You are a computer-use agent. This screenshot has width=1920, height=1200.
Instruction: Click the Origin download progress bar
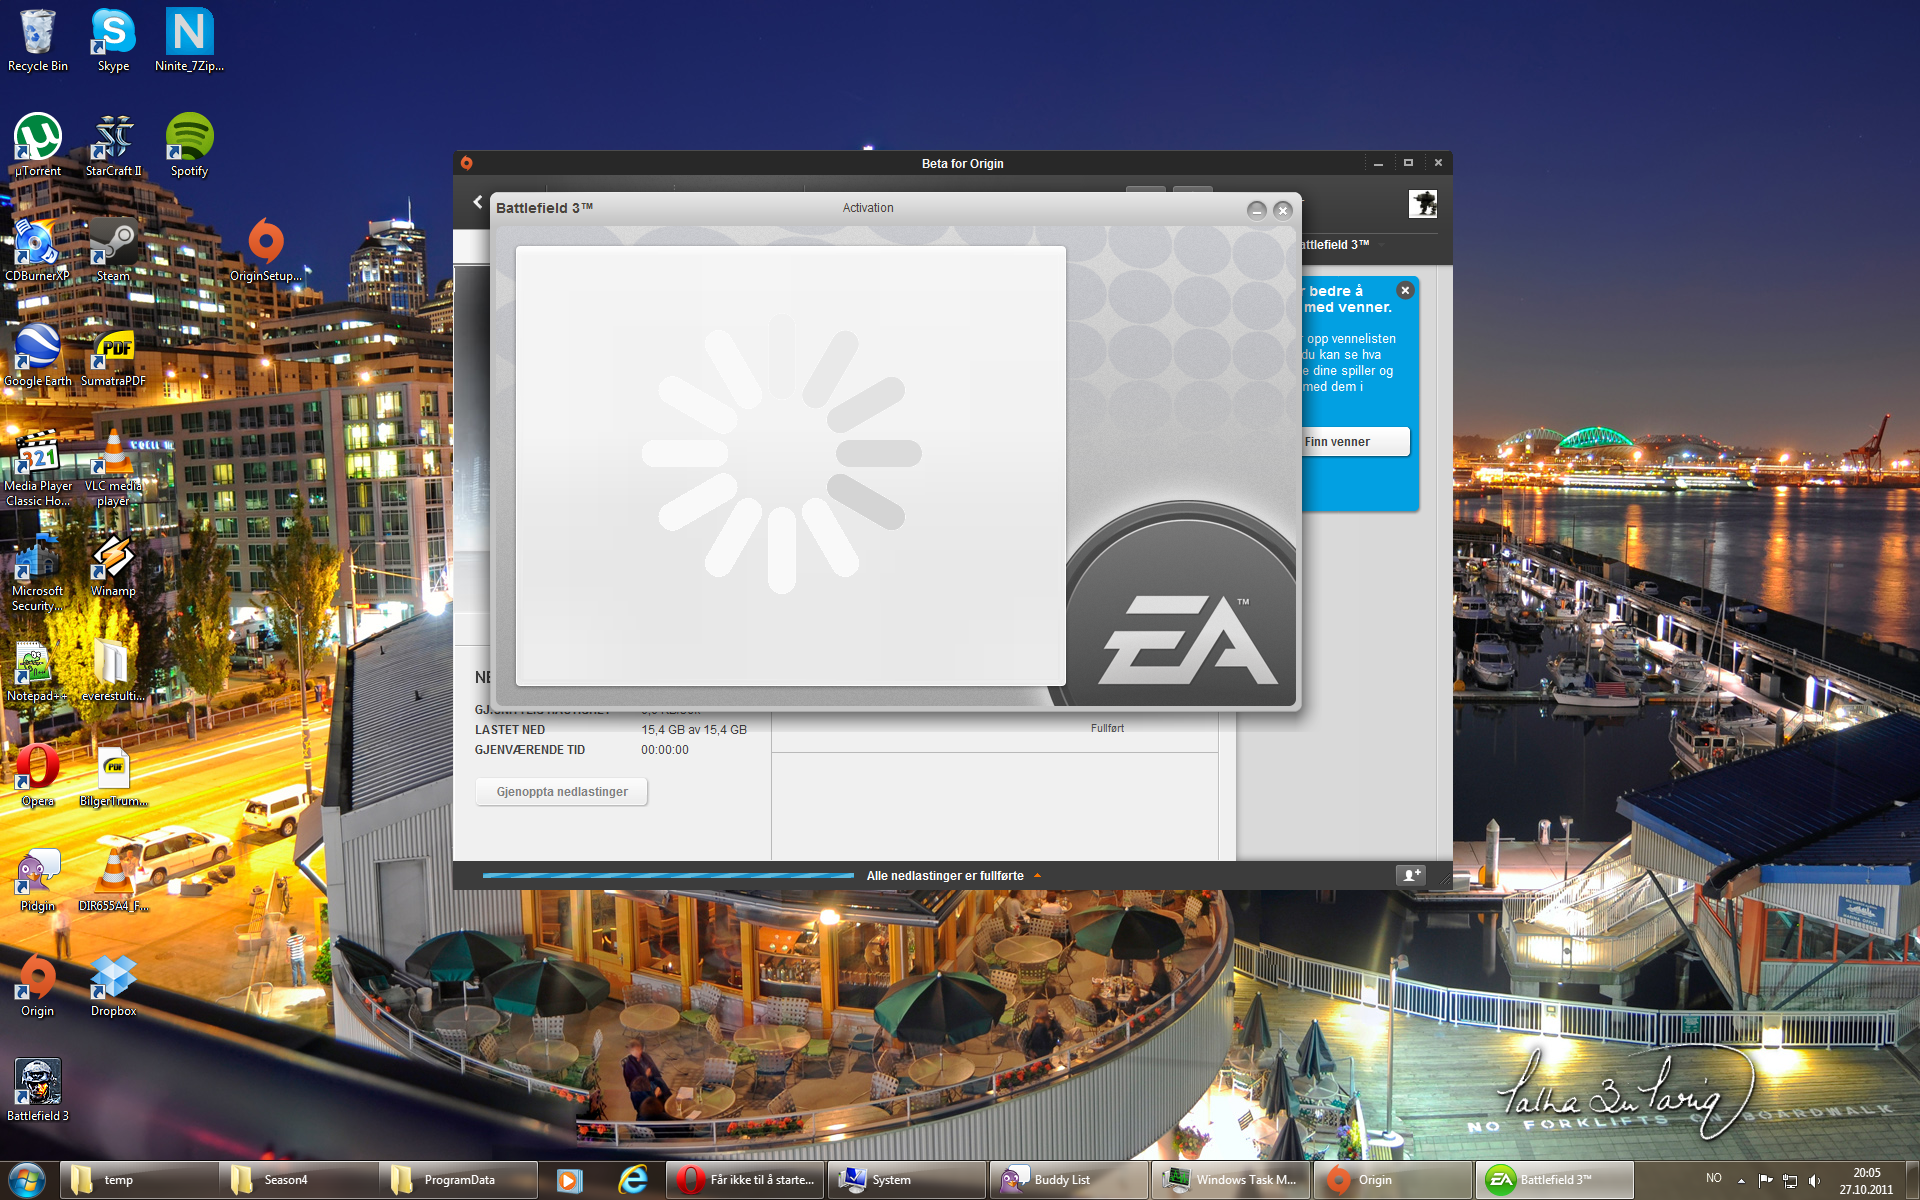pyautogui.click(x=668, y=875)
